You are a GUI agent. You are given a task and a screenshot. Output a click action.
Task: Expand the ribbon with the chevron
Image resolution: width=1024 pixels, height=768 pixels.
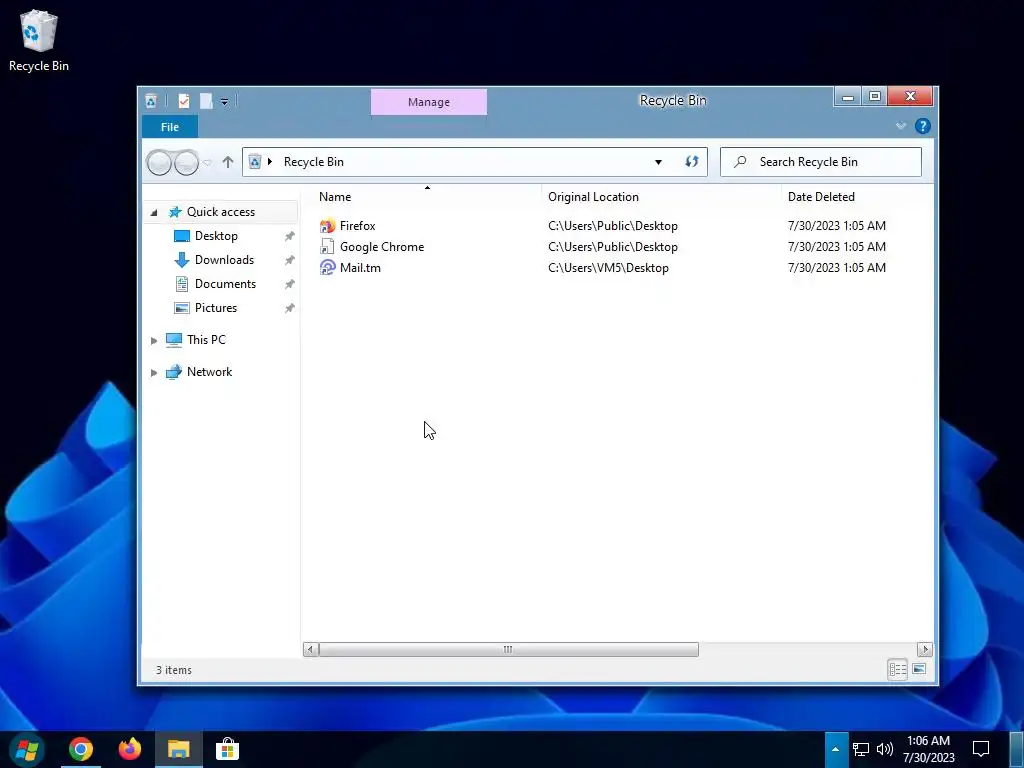901,126
